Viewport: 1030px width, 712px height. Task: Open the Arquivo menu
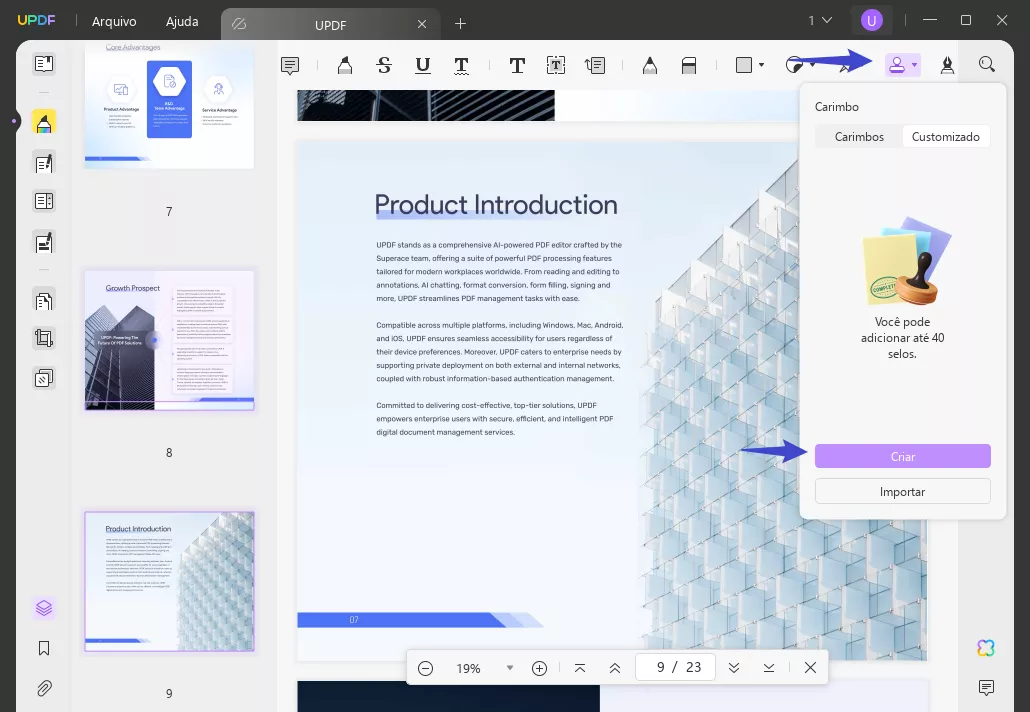(113, 20)
